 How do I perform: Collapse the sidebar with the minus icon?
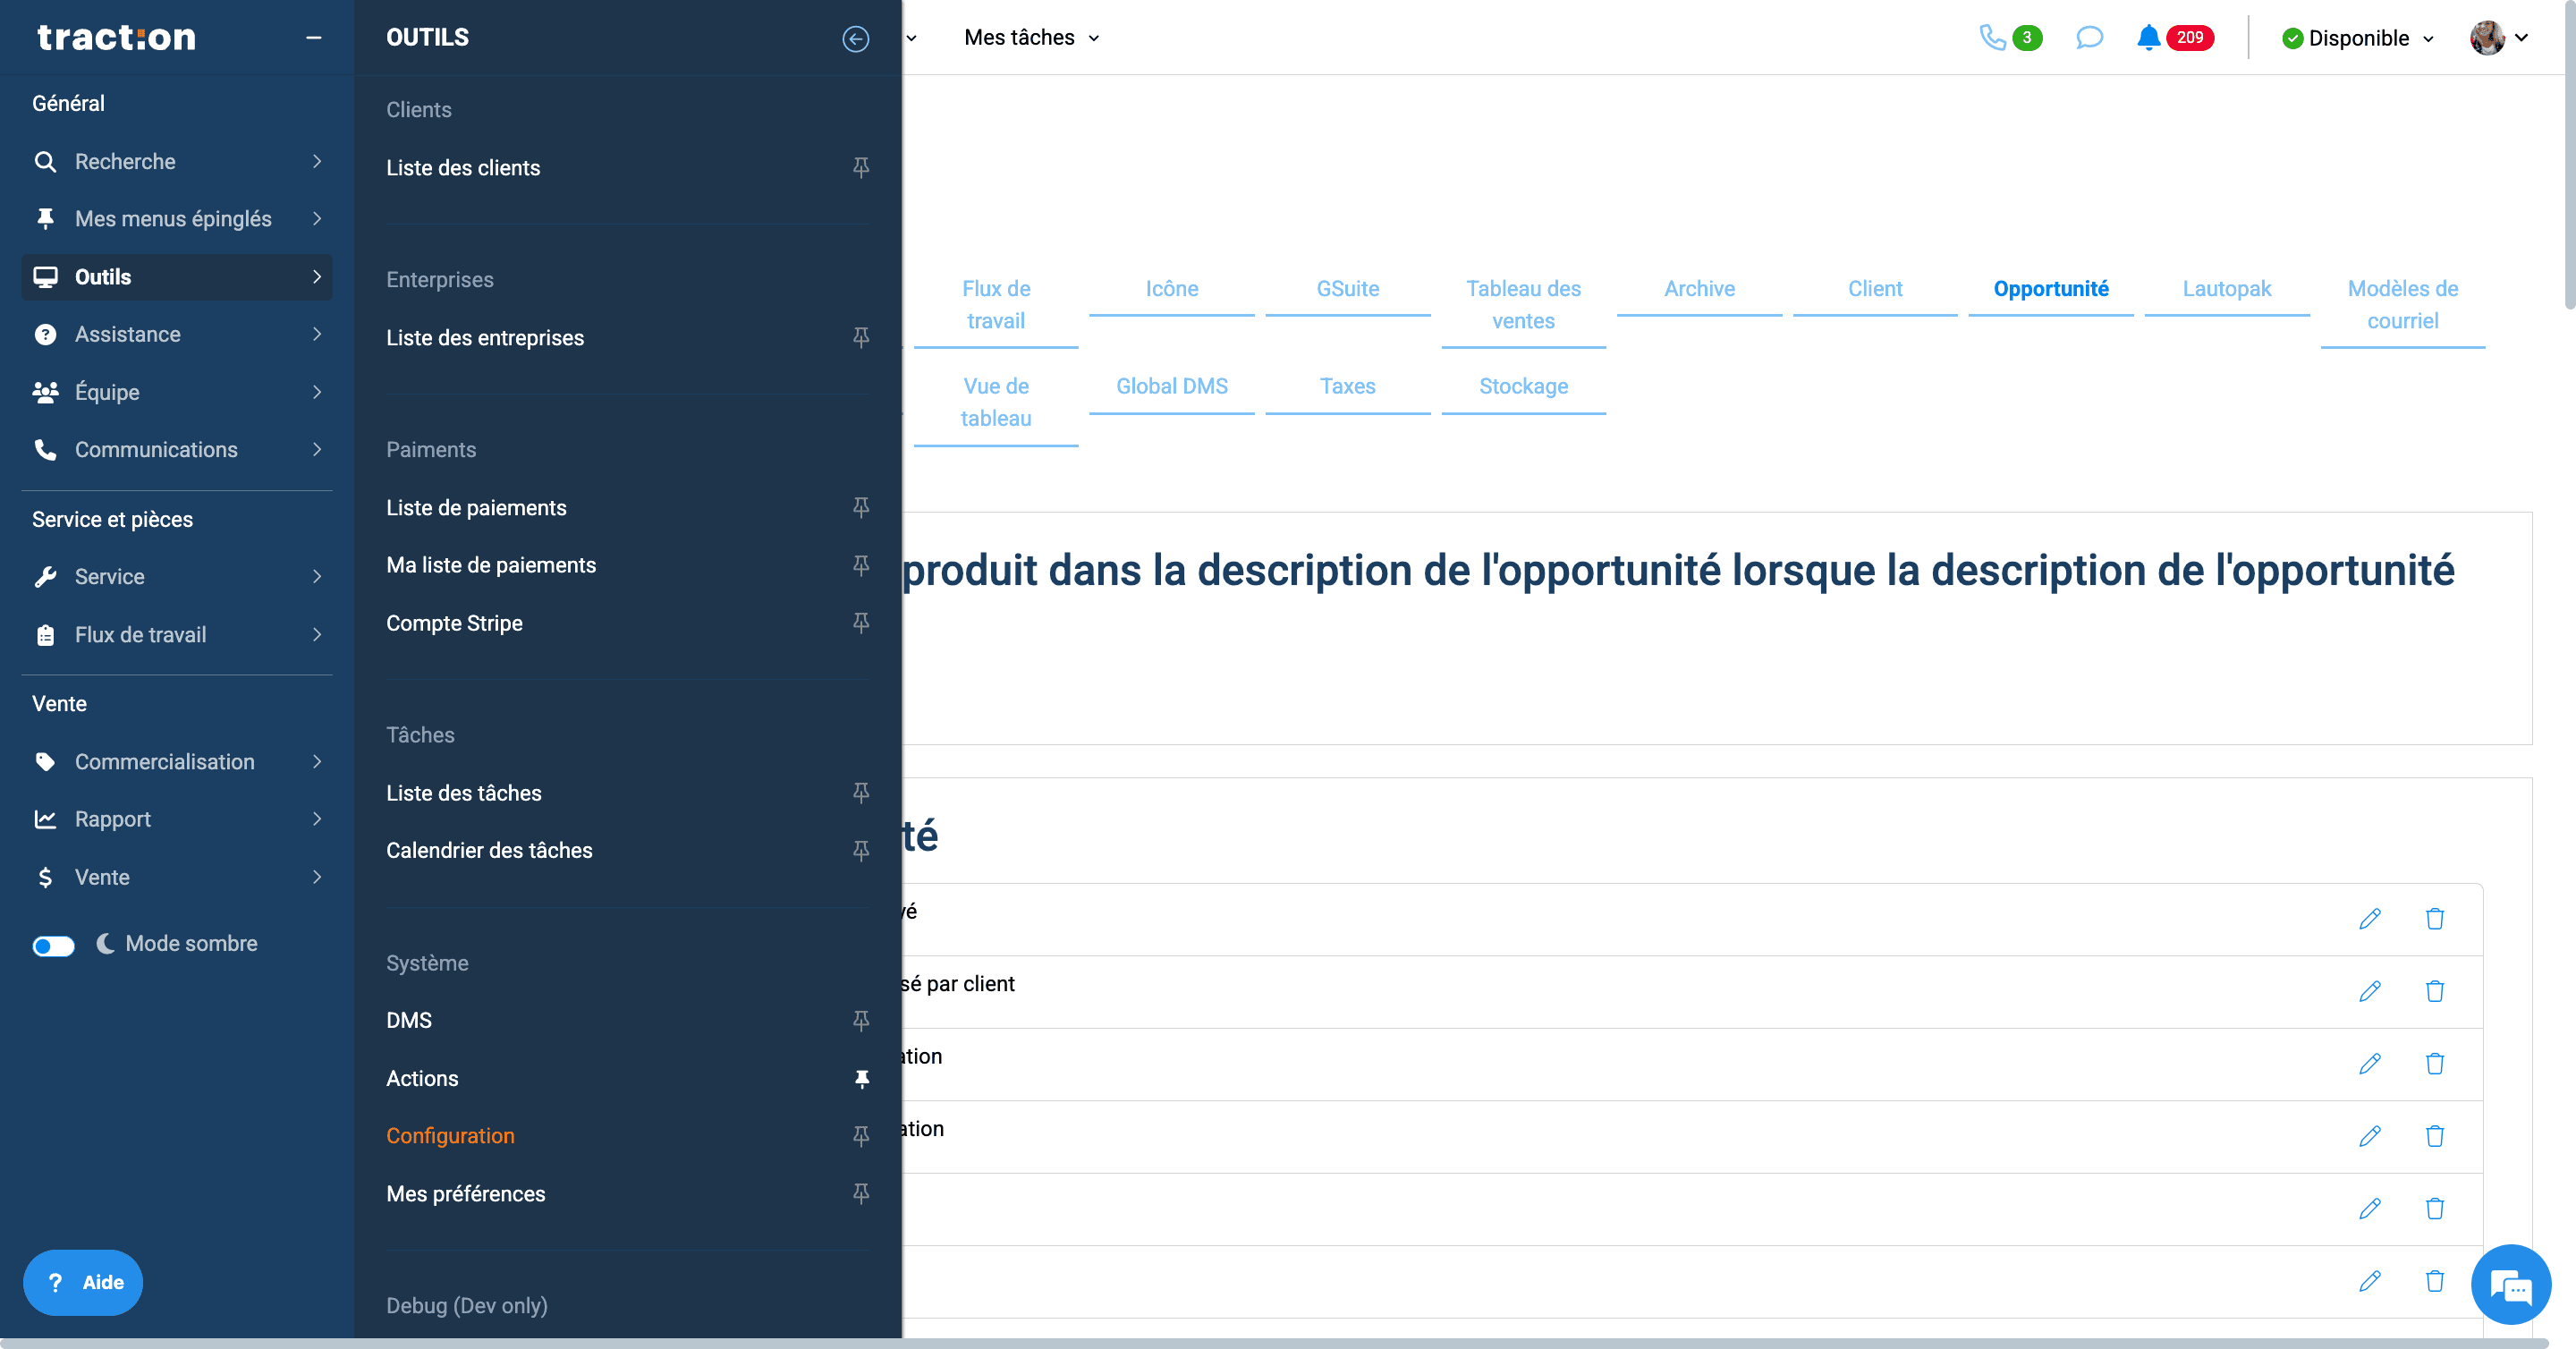click(x=313, y=38)
